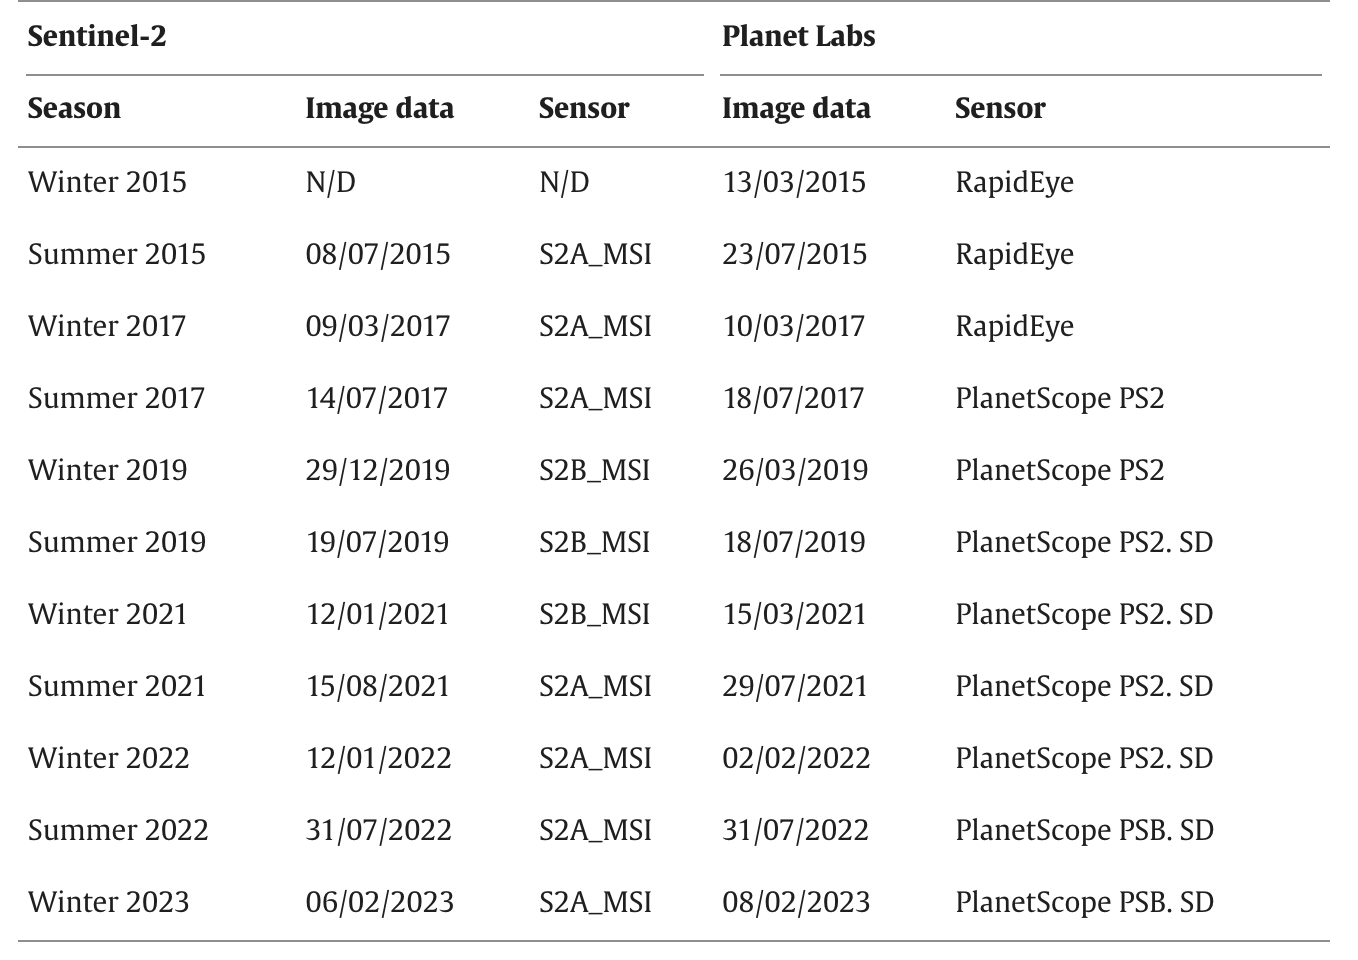Click the 15/08/2021 image date cell

(x=378, y=686)
